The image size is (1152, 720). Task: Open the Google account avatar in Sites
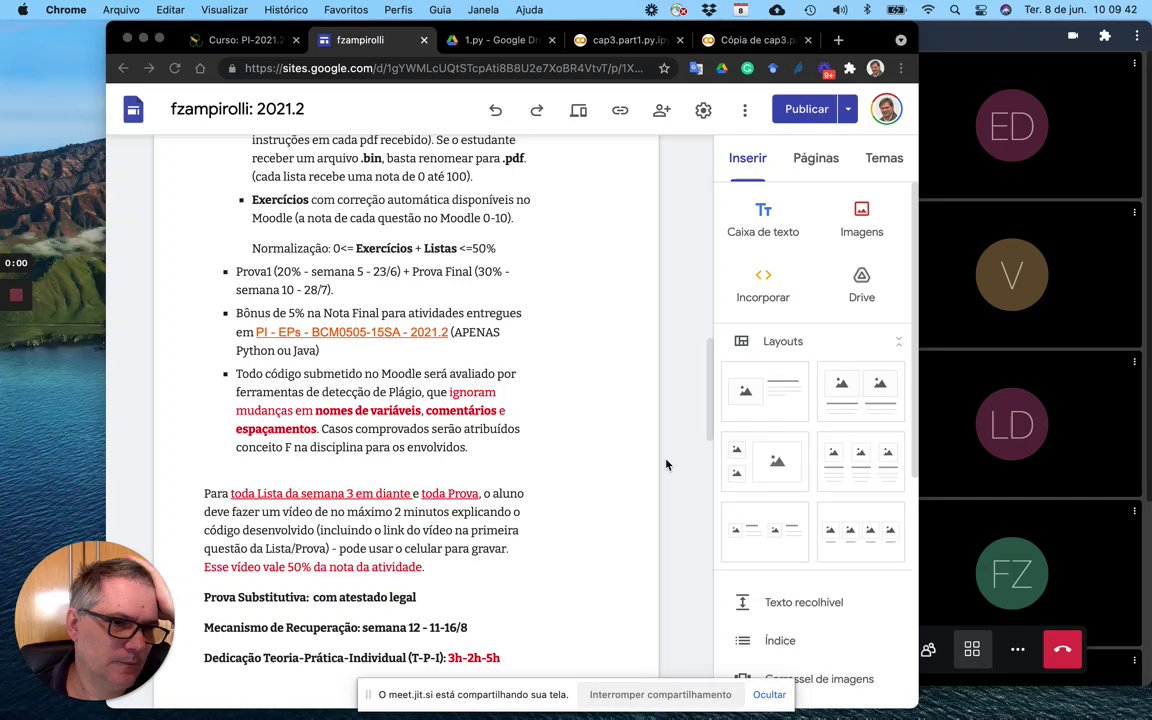[886, 109]
